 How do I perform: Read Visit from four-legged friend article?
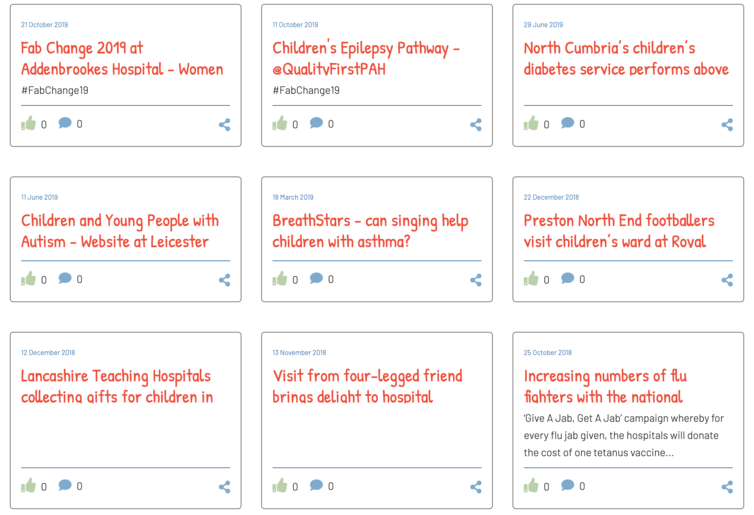(x=367, y=387)
